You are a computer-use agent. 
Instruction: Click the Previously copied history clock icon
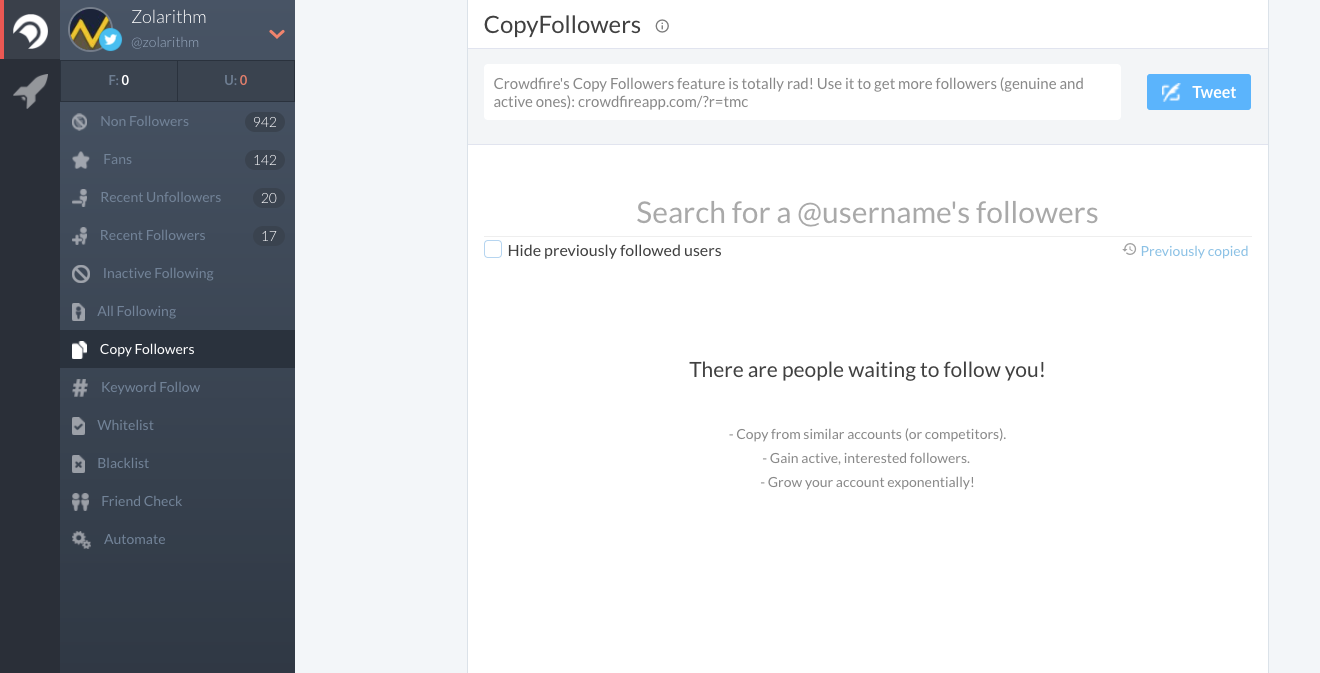point(1129,250)
